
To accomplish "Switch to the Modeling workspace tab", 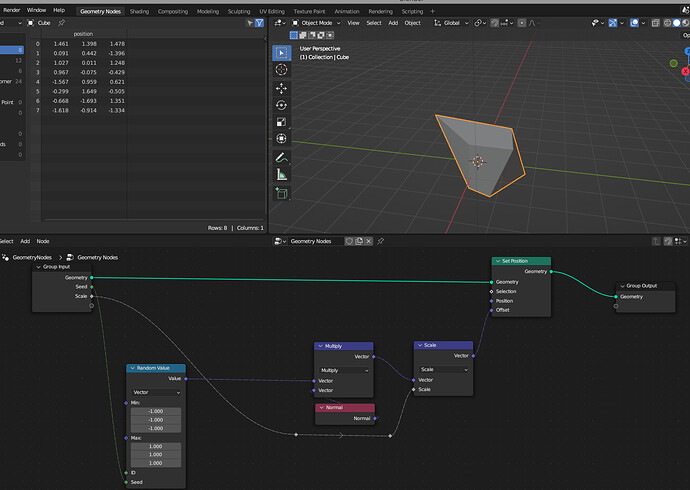I will [x=208, y=11].
